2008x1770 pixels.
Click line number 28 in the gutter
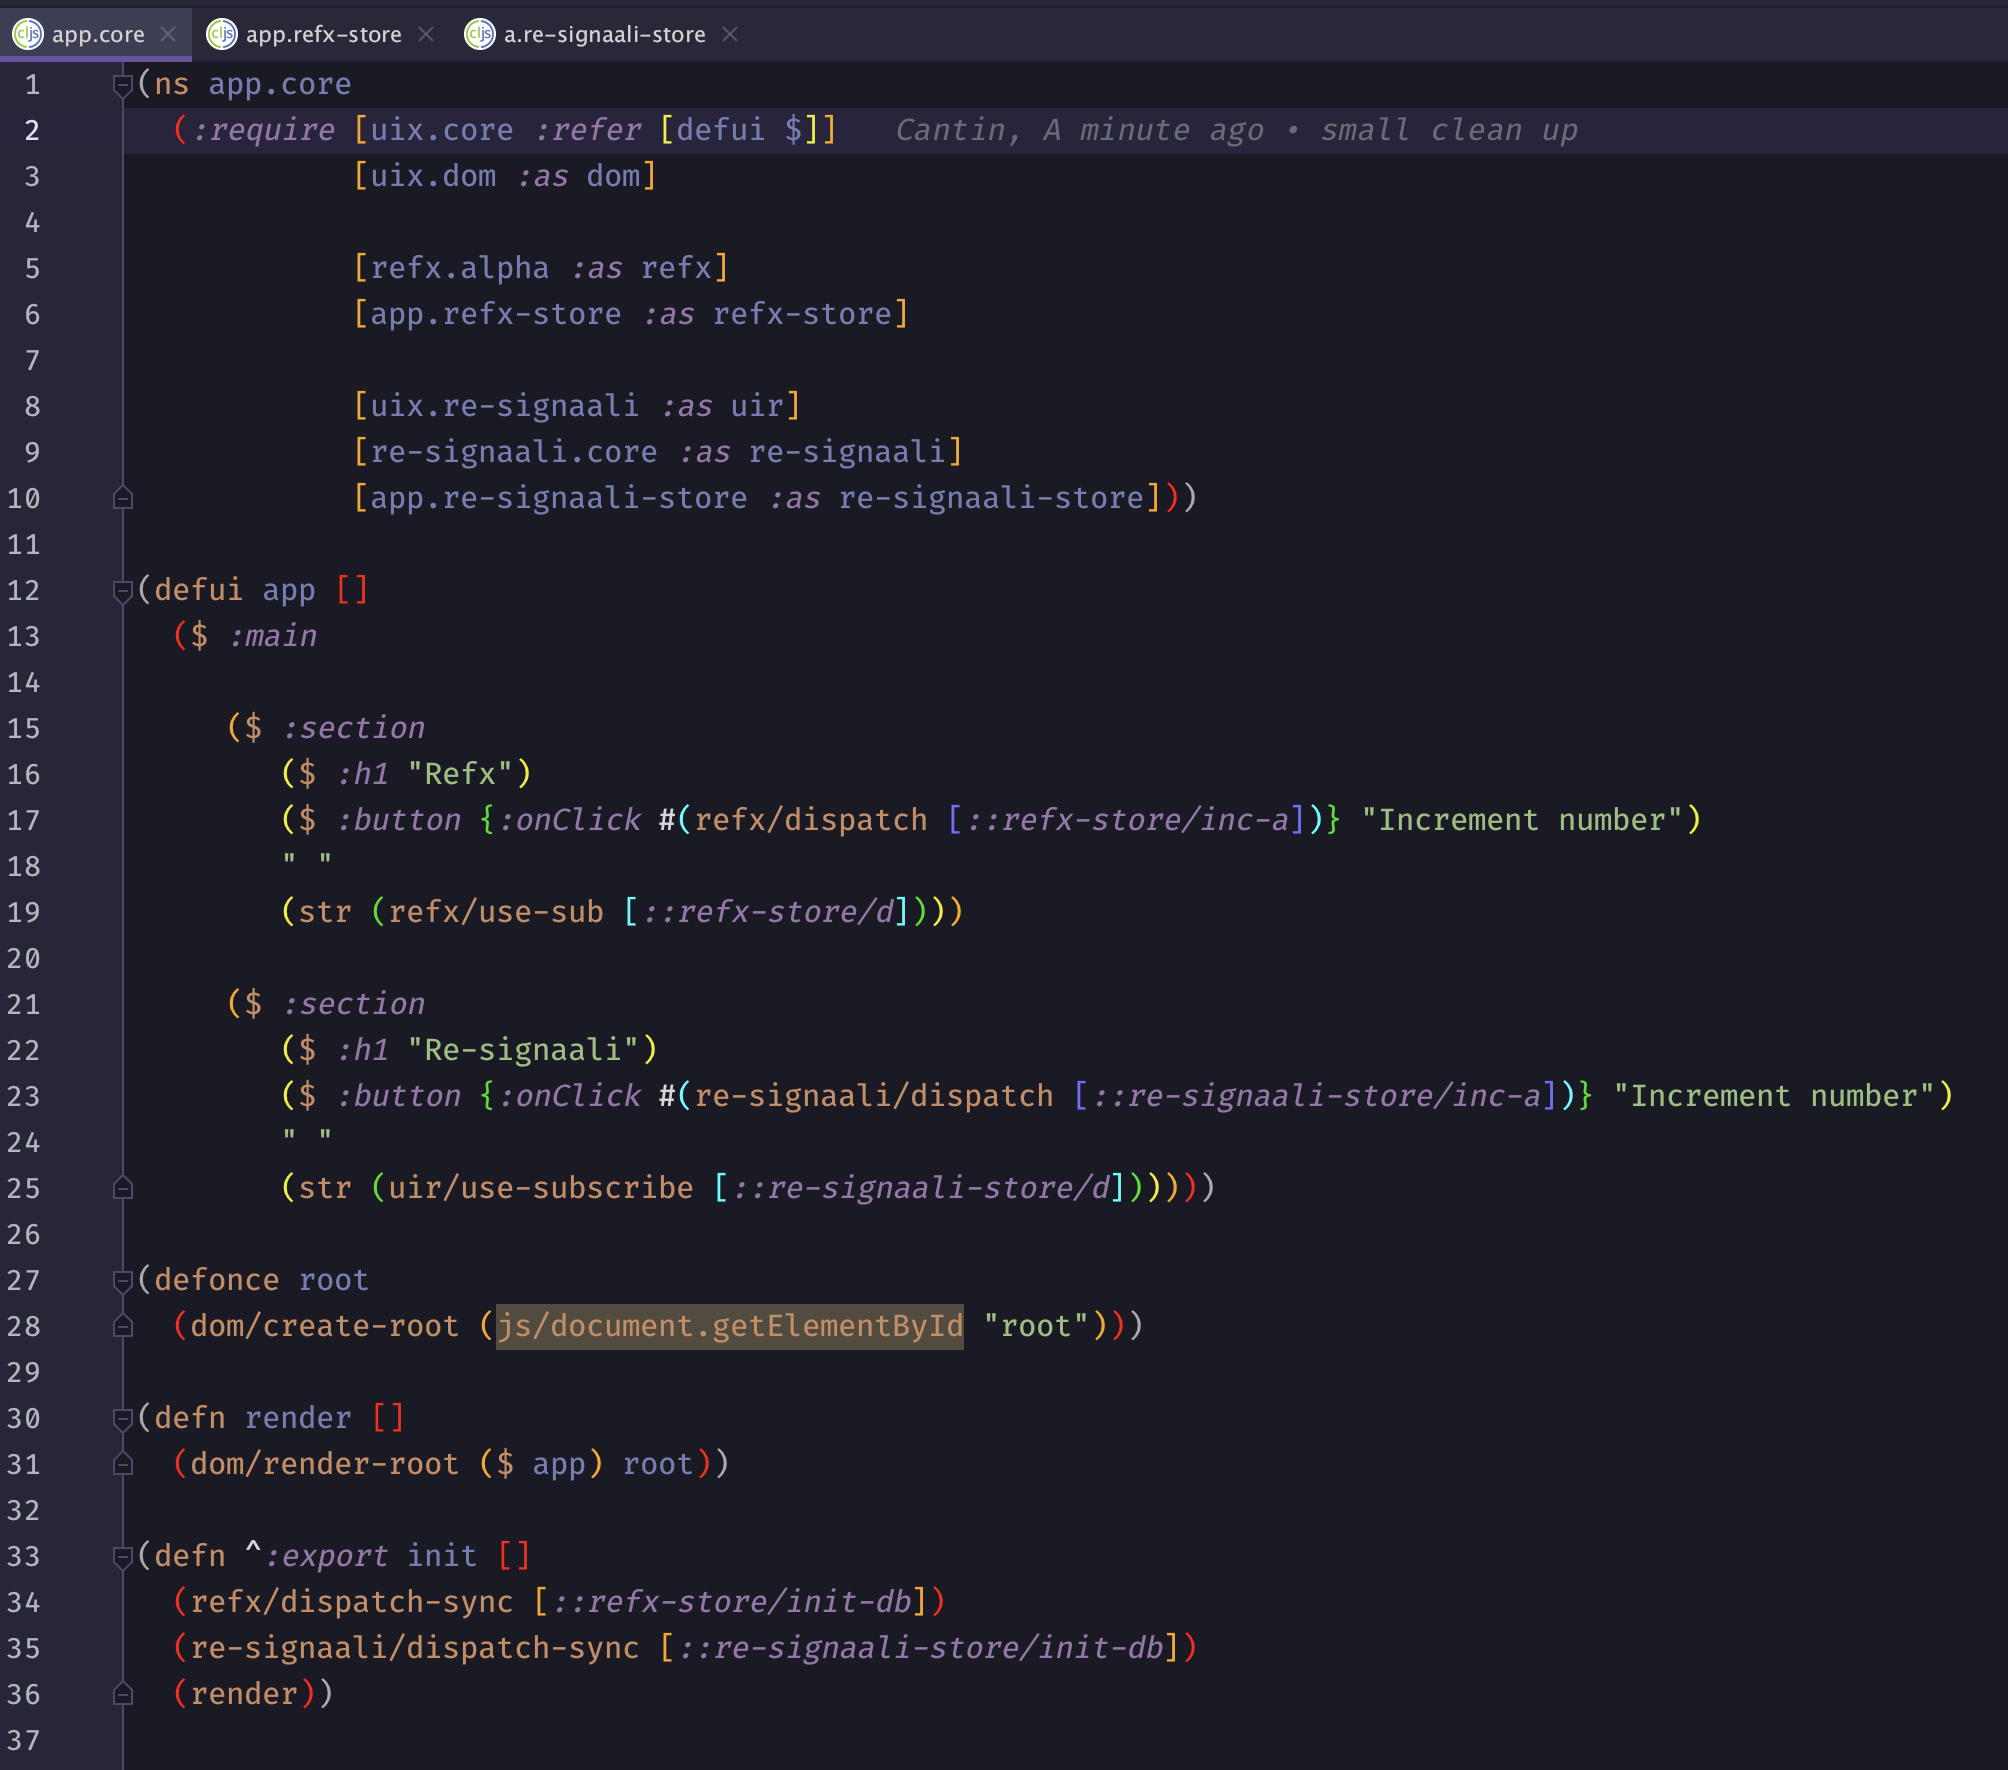24,1326
